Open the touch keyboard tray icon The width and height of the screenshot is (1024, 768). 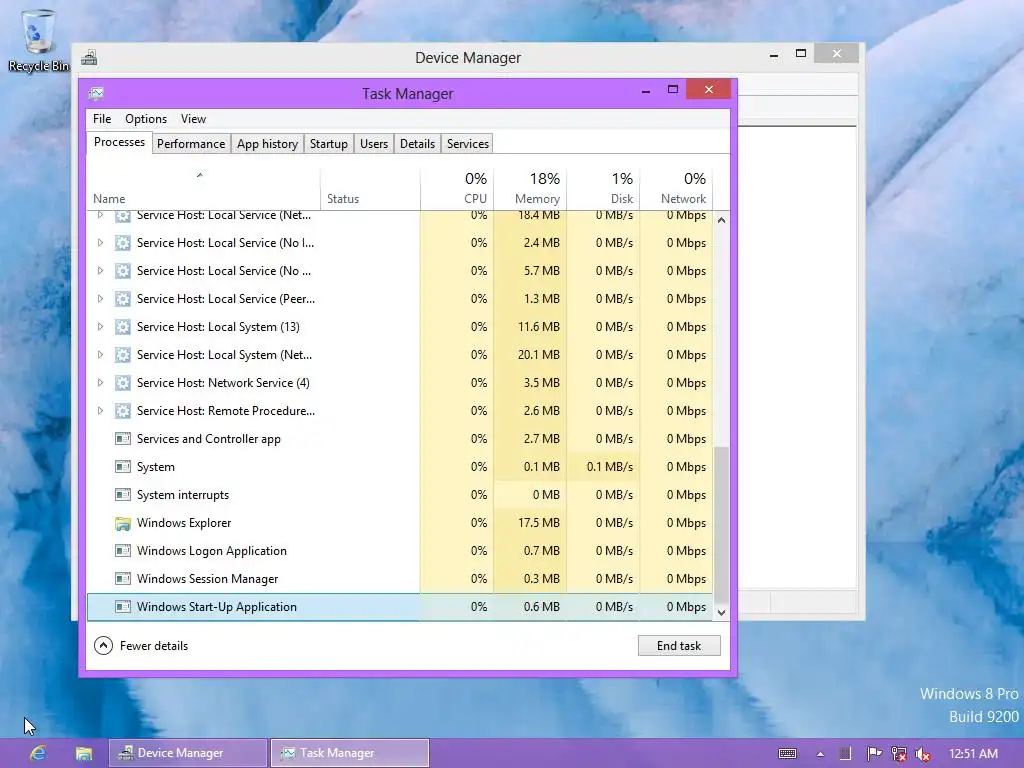788,754
